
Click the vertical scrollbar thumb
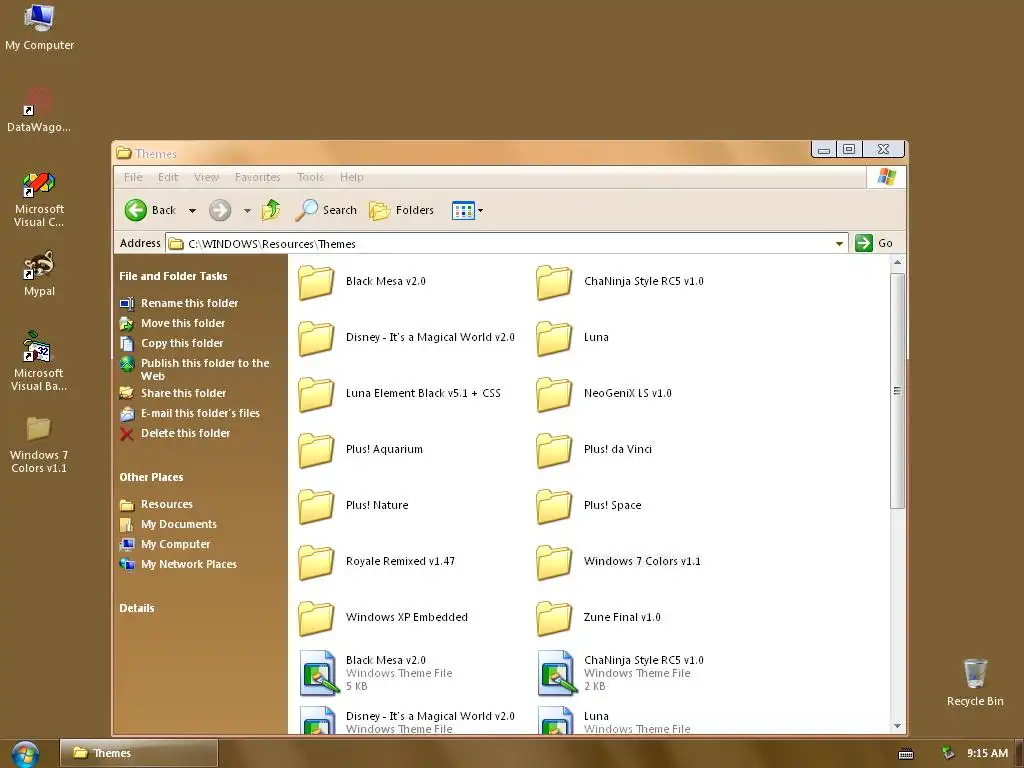(897, 391)
